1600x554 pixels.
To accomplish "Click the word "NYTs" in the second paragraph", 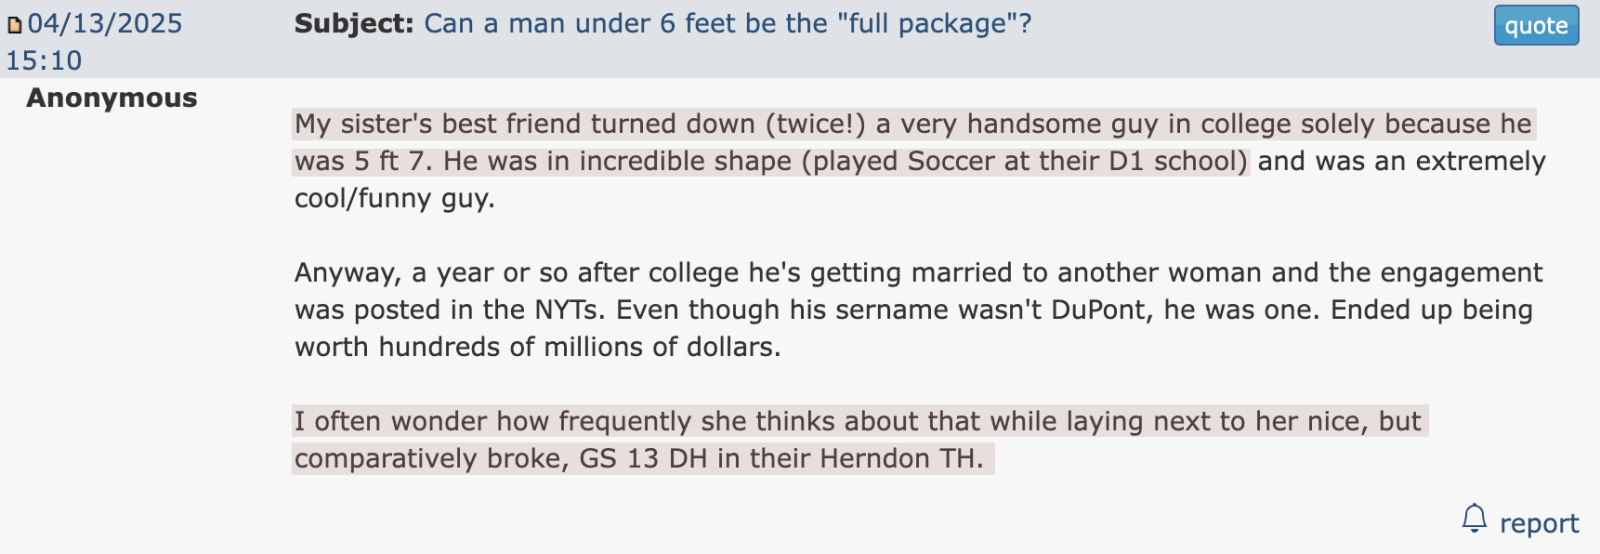I will click(x=568, y=310).
